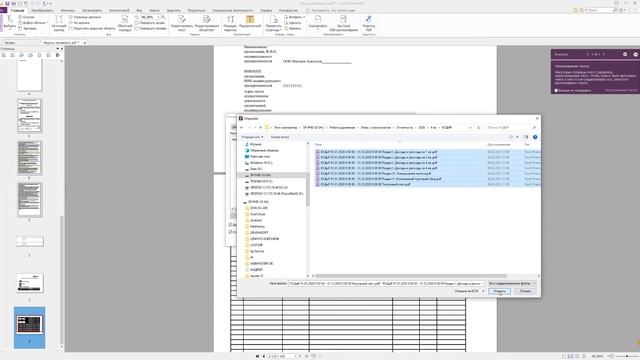This screenshot has width=640, height=360.
Task: Click the Удалить pages option
Action: (x=293, y=23)
